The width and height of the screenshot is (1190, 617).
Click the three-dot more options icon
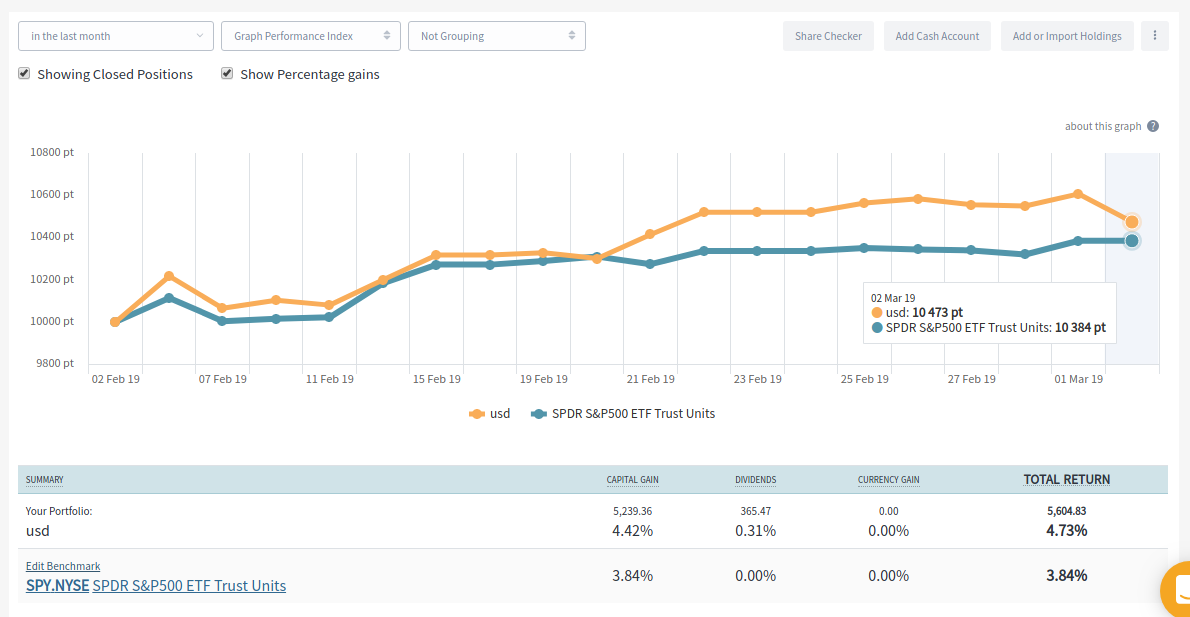click(1154, 36)
